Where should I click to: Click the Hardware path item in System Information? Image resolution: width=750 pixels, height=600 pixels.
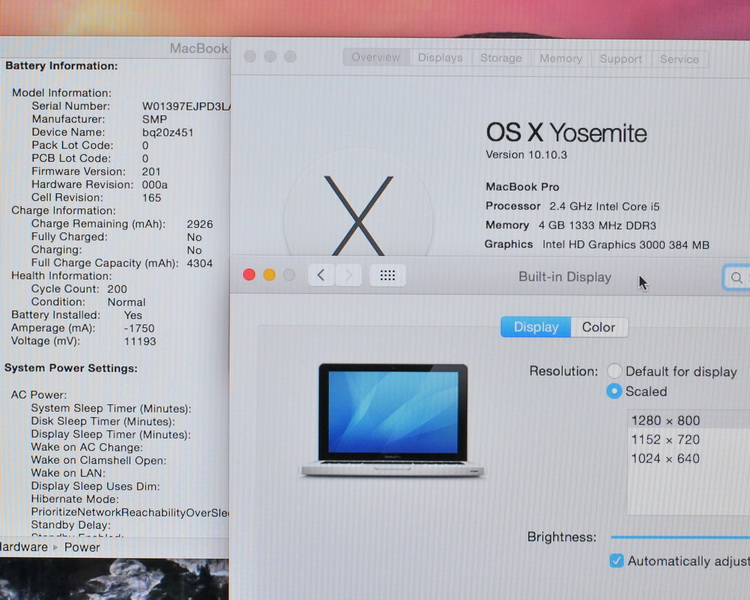[24, 547]
